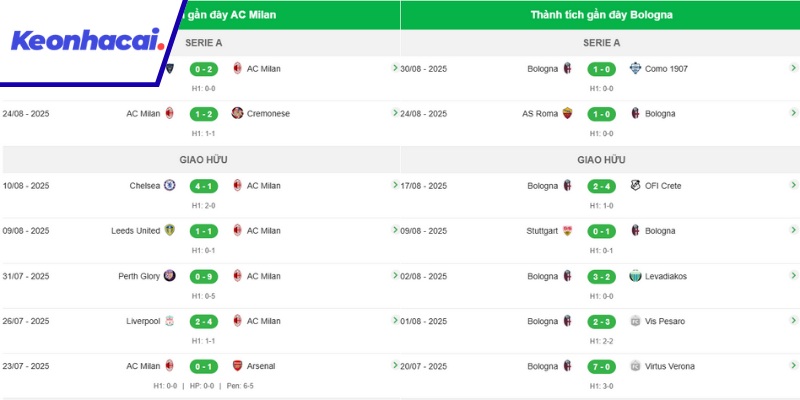Click the OFI Crete crest icon
This screenshot has height=400, width=800.
[x=634, y=185]
